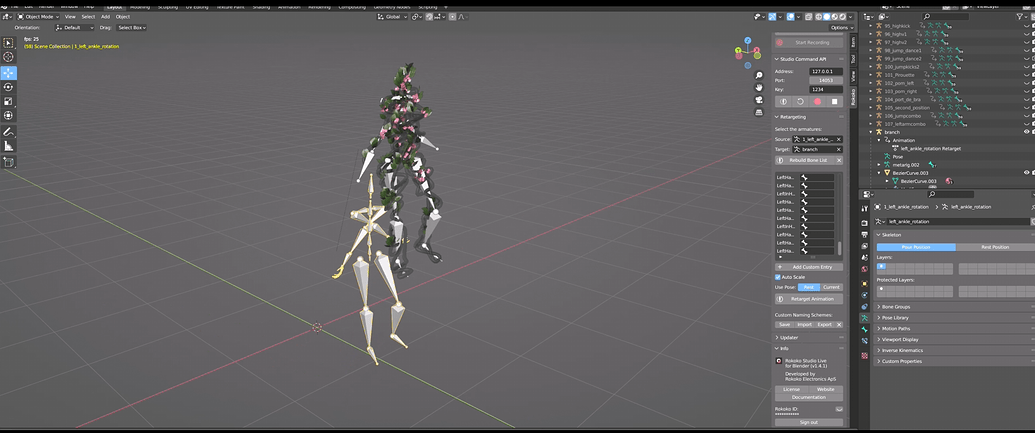1035x433 pixels.
Task: Open the Object Mode dropdown
Action: click(x=38, y=17)
